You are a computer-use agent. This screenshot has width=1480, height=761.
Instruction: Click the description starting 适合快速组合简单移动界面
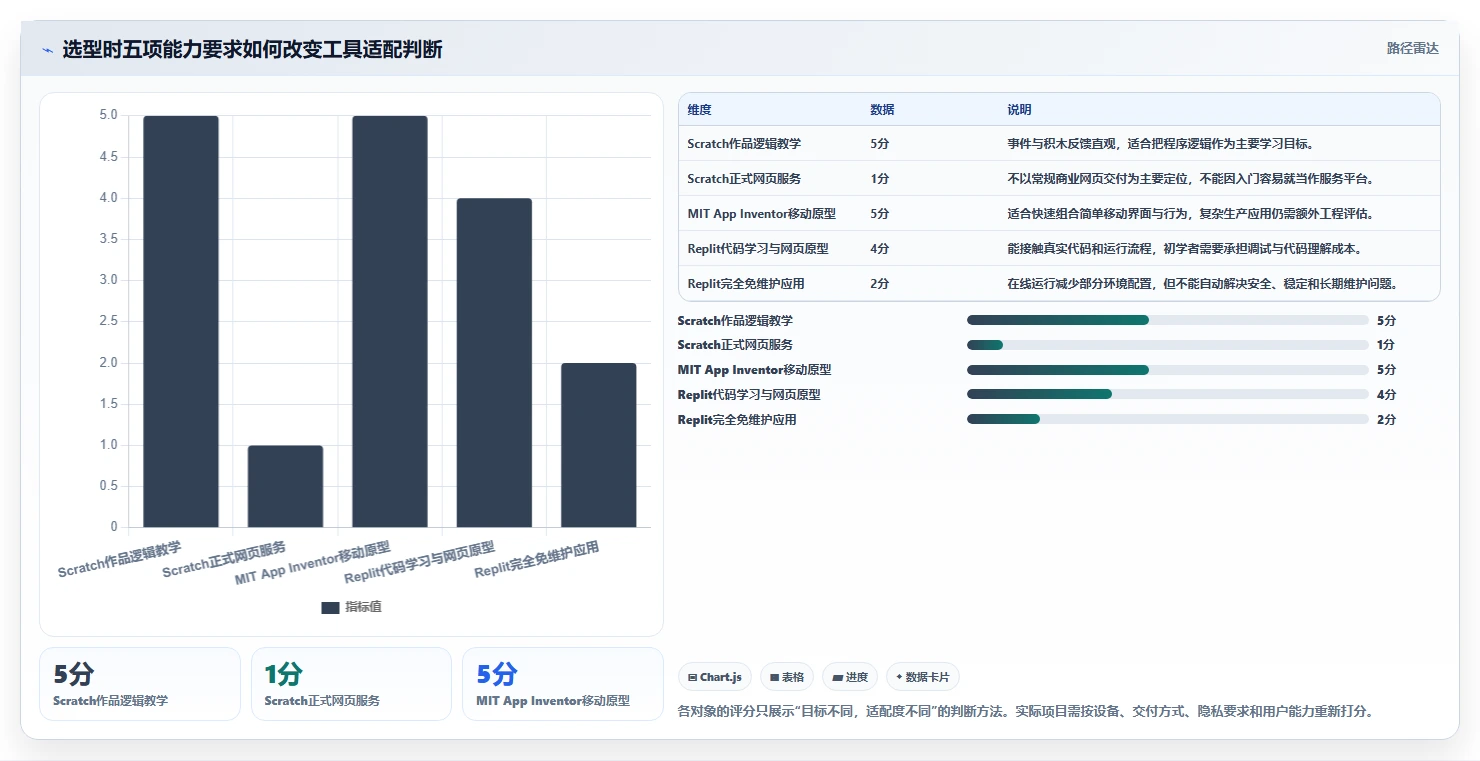tap(1191, 214)
